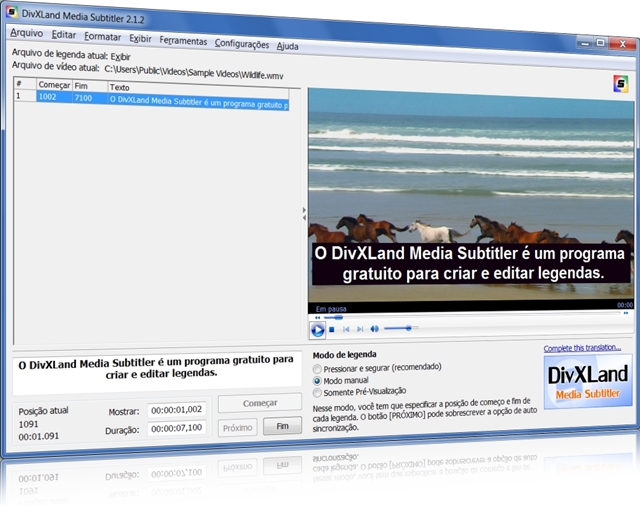The width and height of the screenshot is (640, 506).
Task: Open the Arquivo menu
Action: pos(27,33)
